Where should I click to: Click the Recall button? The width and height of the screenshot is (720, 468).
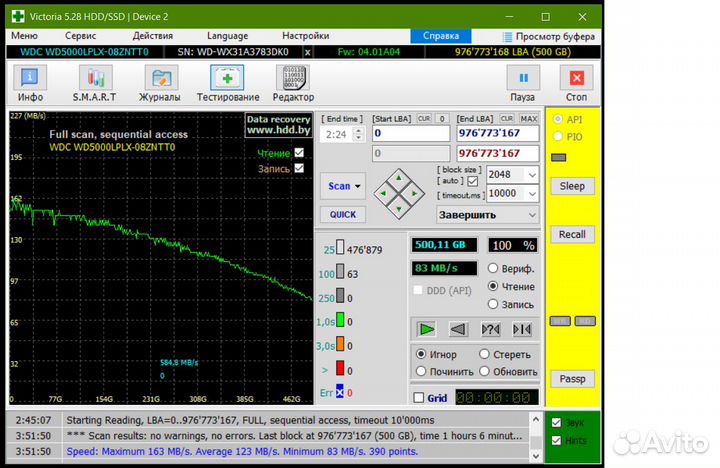point(572,234)
